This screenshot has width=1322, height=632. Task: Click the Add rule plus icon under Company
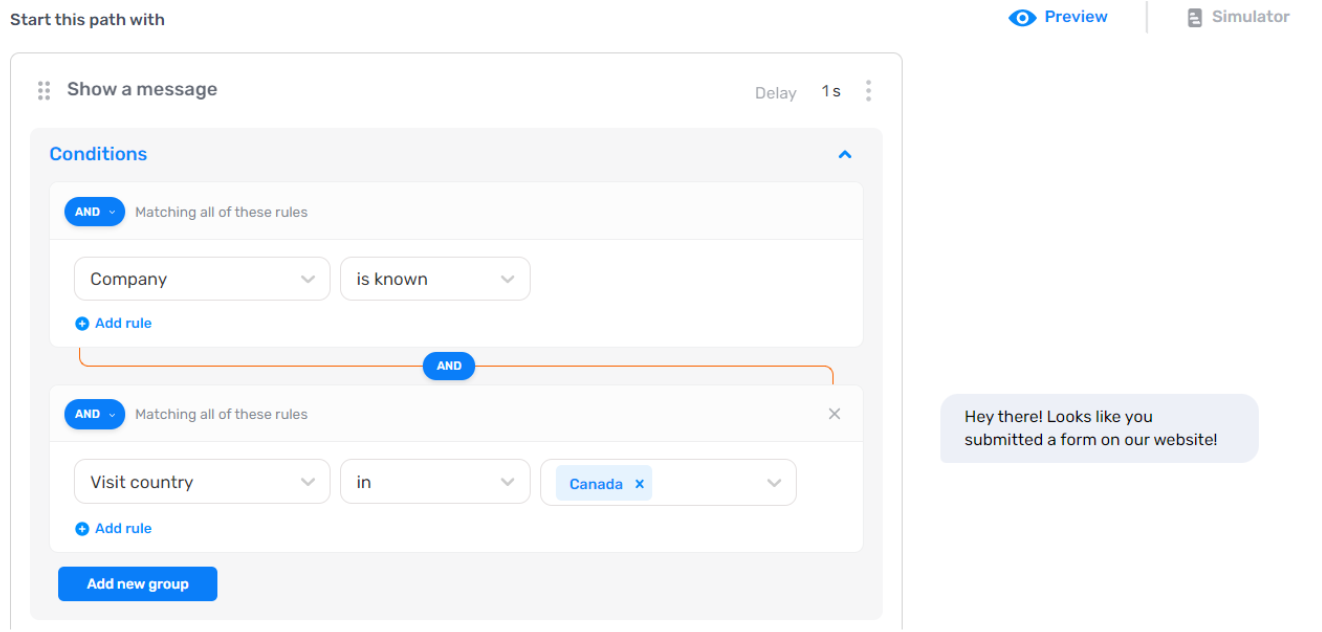click(x=81, y=323)
